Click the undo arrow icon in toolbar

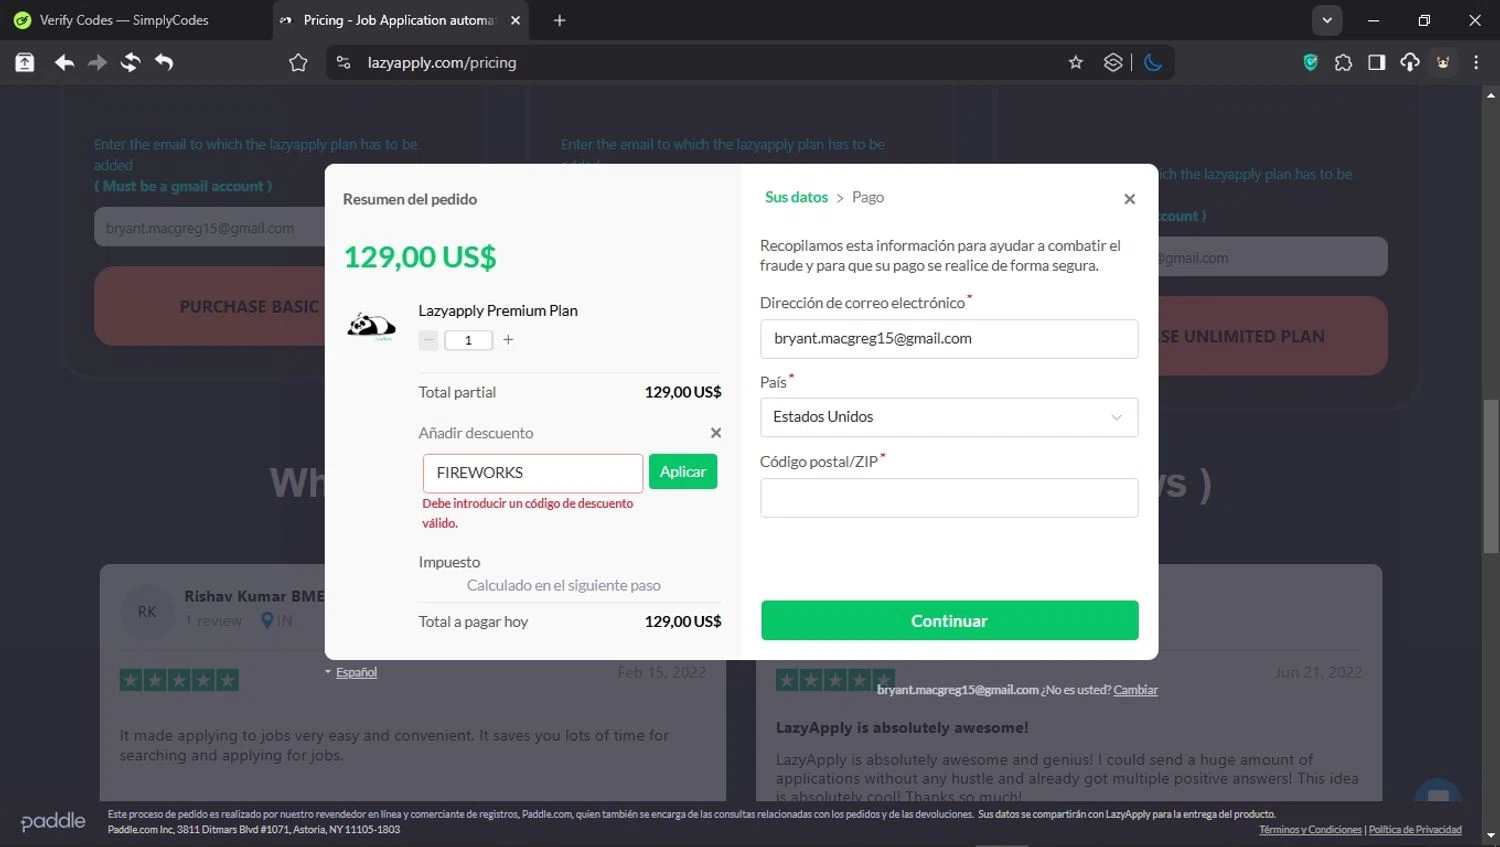(164, 62)
